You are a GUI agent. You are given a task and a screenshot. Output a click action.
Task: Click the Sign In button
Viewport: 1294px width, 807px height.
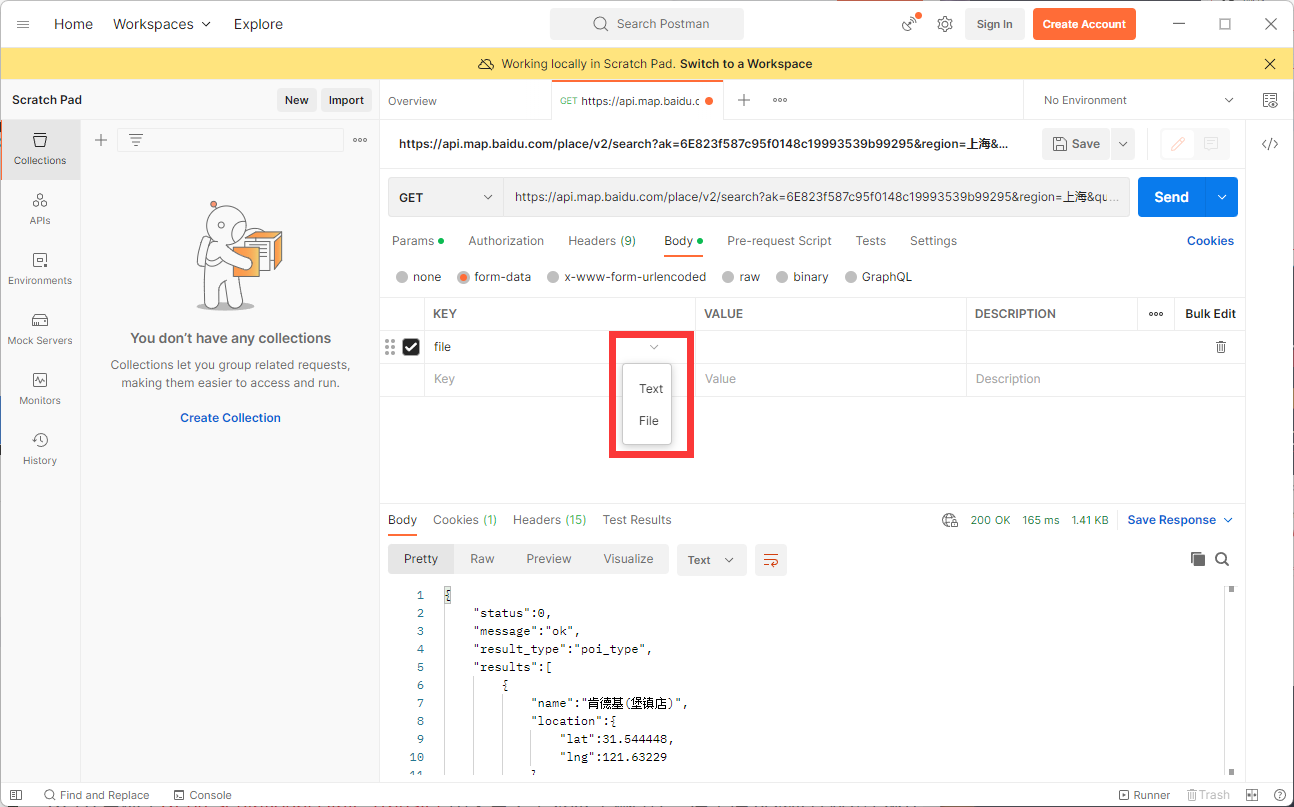click(x=994, y=24)
